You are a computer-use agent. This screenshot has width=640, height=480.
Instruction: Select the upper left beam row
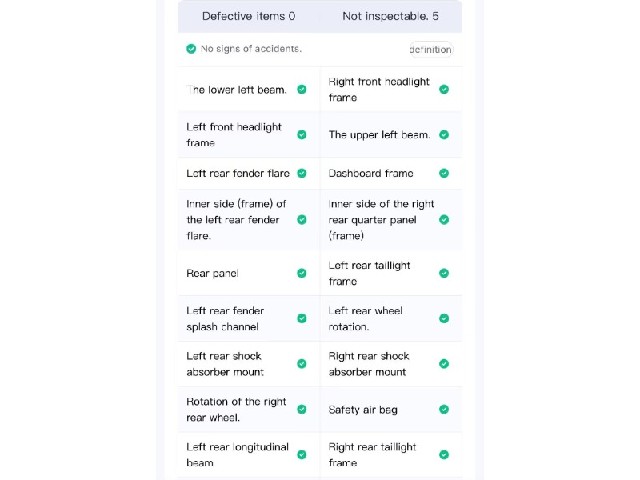[391, 135]
